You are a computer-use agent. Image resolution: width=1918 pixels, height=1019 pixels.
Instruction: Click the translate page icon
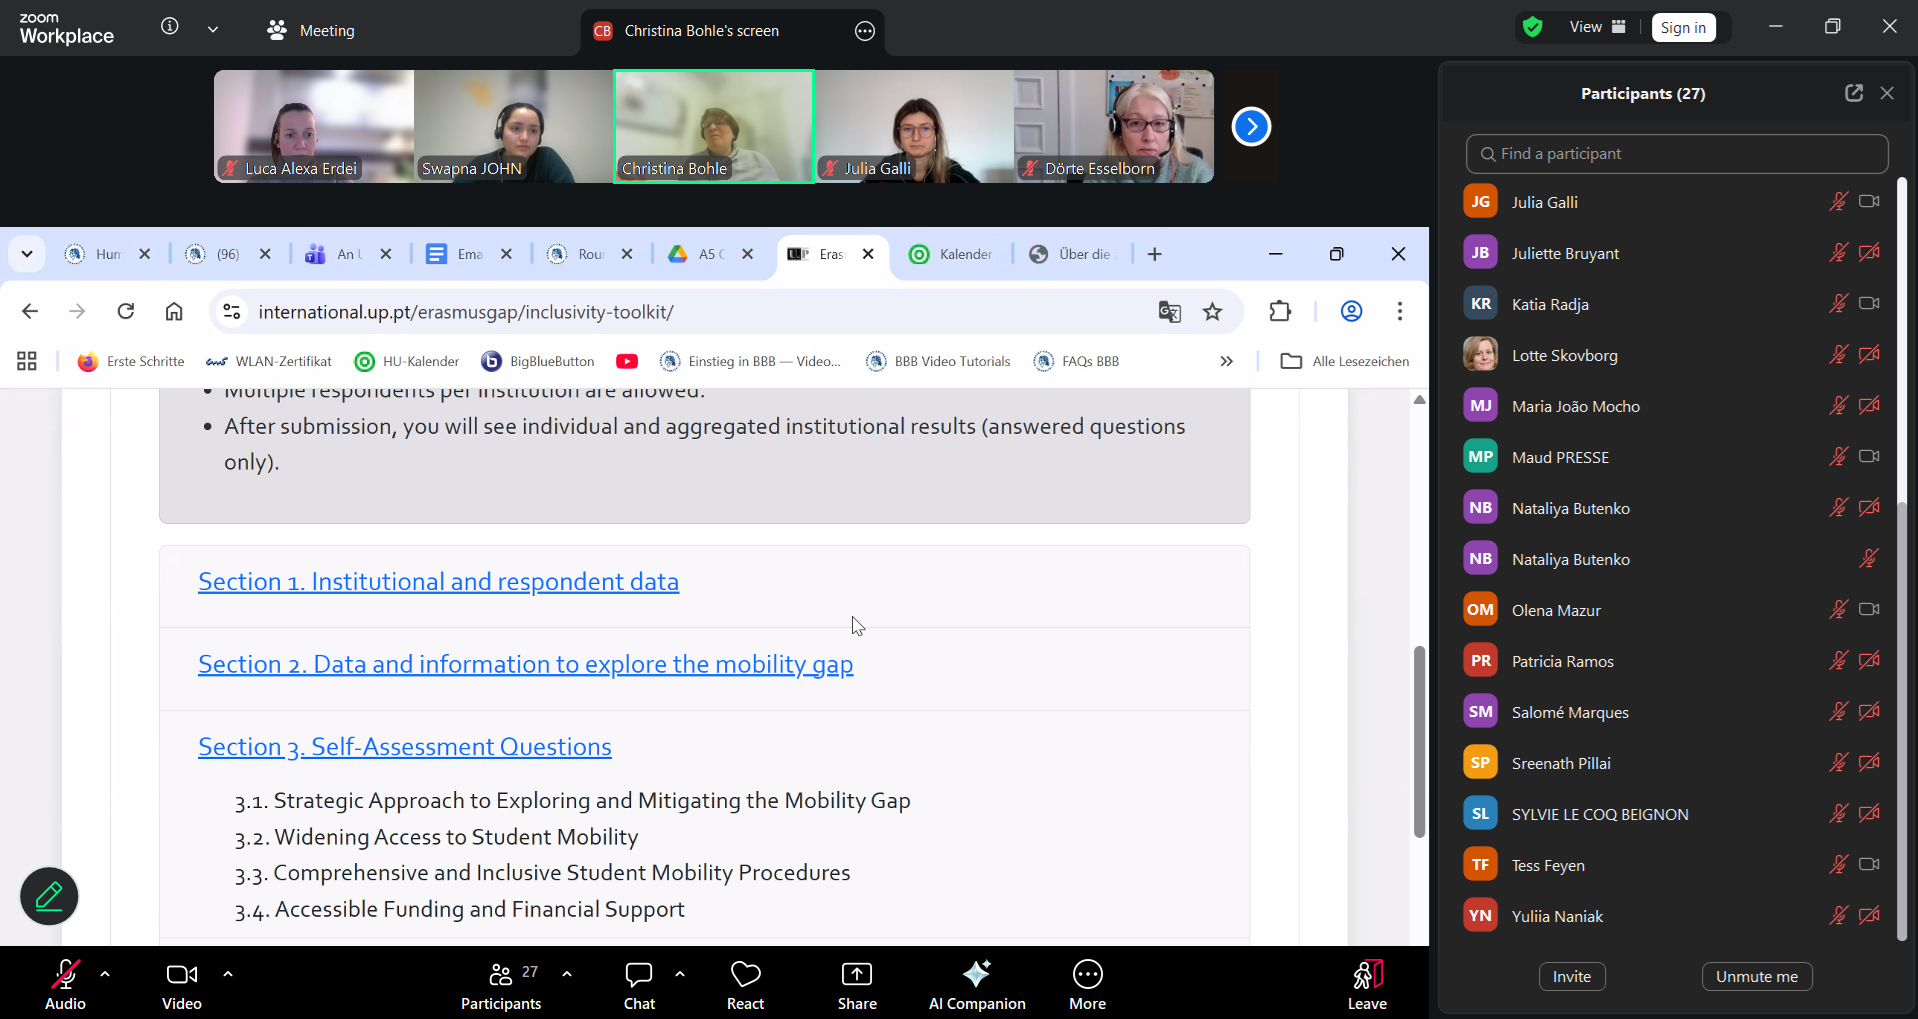(x=1169, y=312)
